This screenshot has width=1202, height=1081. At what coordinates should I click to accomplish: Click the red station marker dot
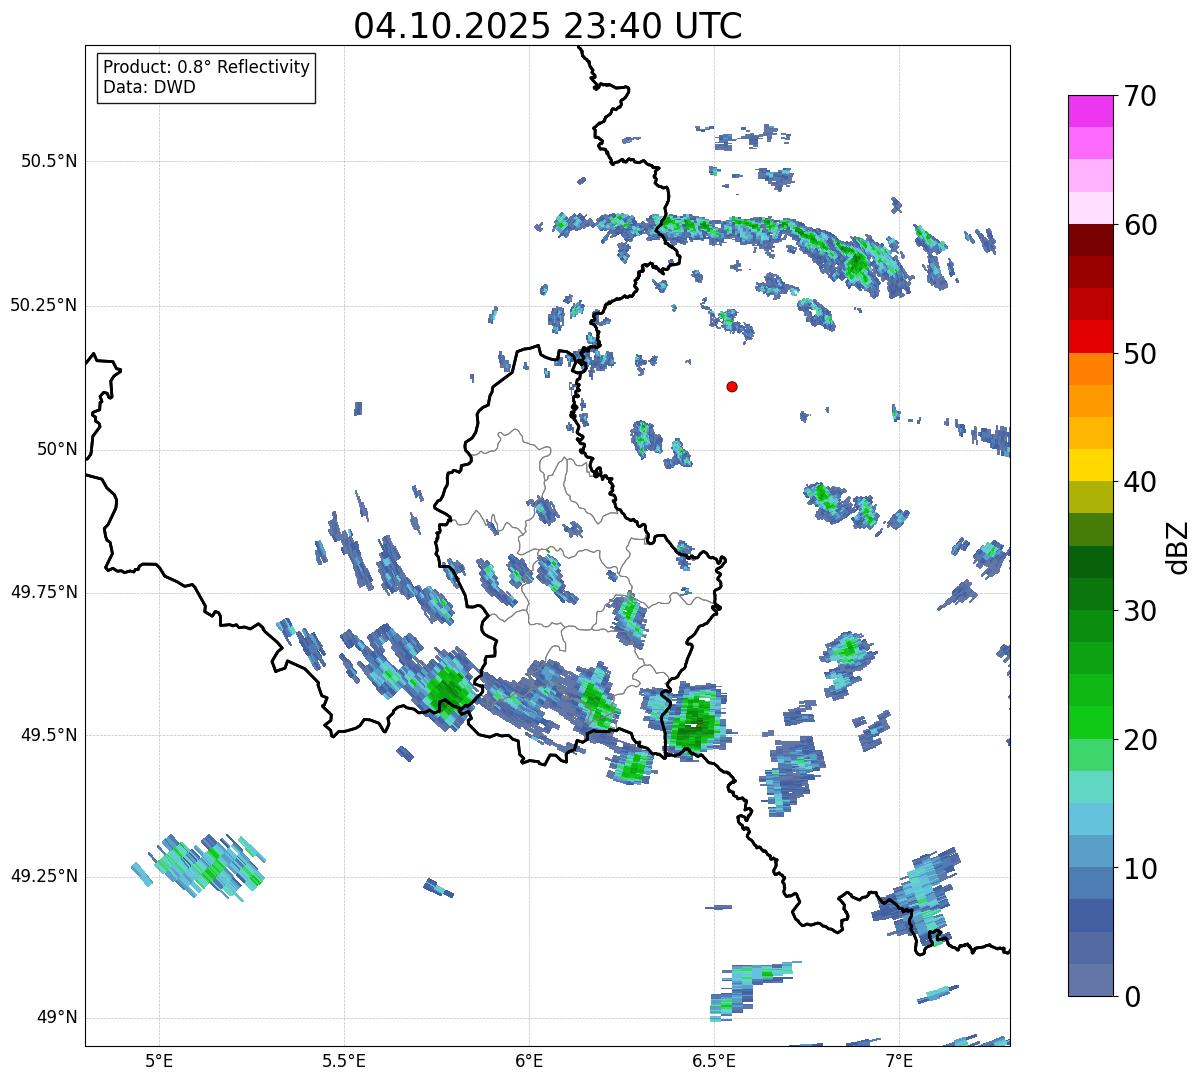pos(732,386)
